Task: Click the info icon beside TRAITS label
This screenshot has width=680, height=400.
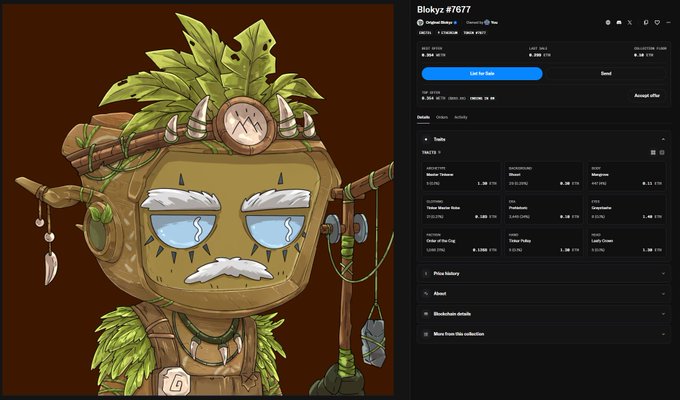Action: click(x=439, y=153)
